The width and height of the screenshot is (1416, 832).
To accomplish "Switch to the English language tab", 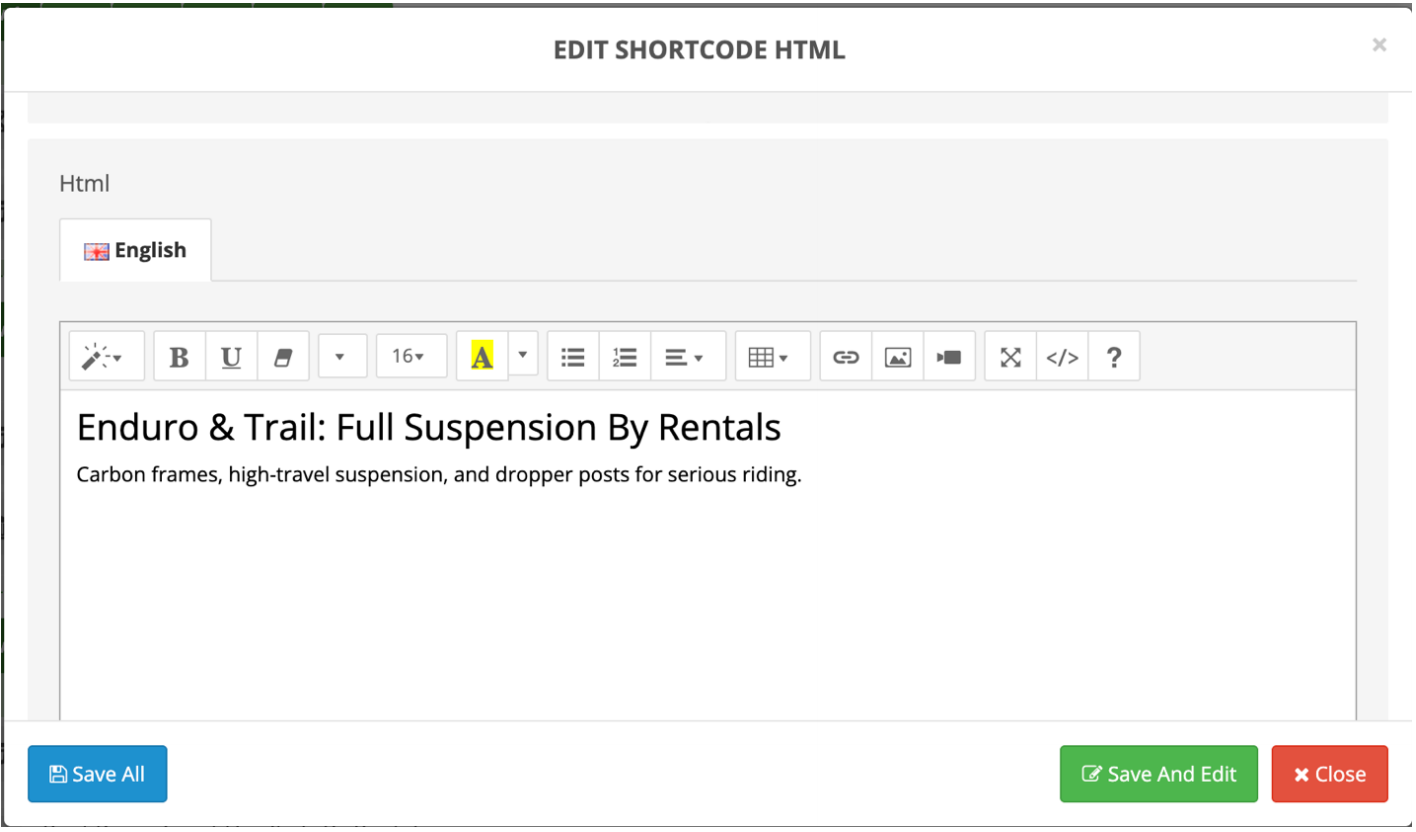I will click(136, 251).
